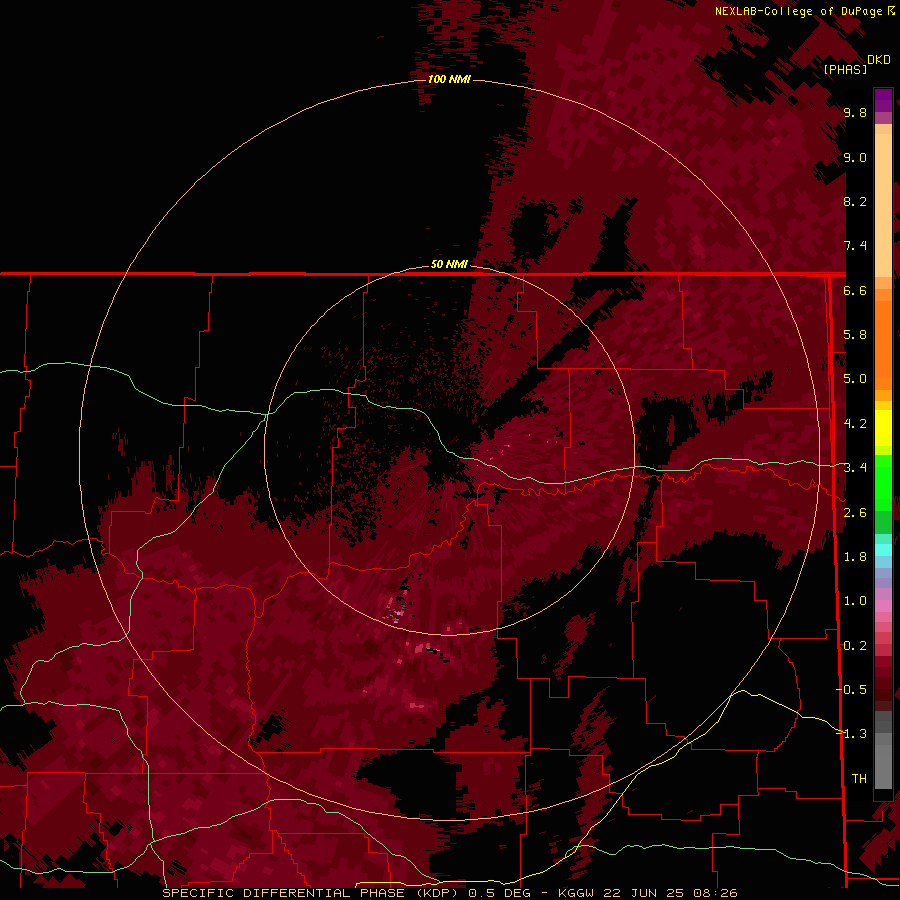This screenshot has width=900, height=900.
Task: Click the 1.0 scale value
Action: 855,601
